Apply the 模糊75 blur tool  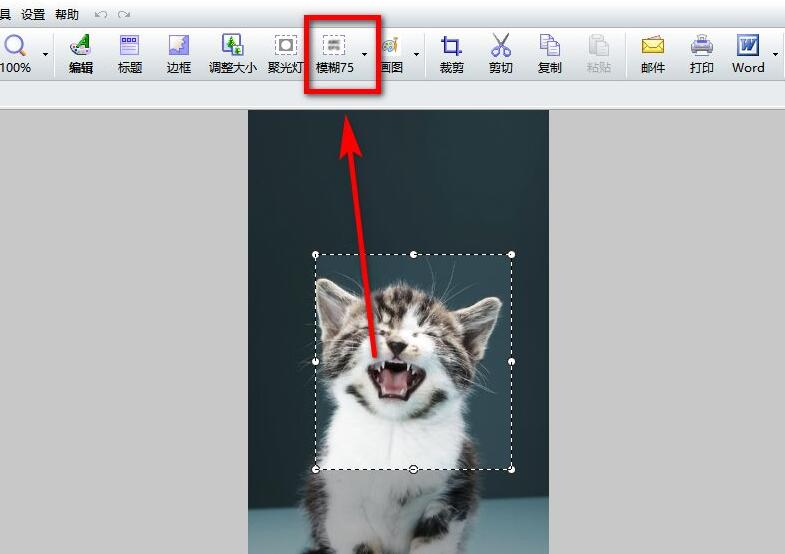click(x=334, y=53)
